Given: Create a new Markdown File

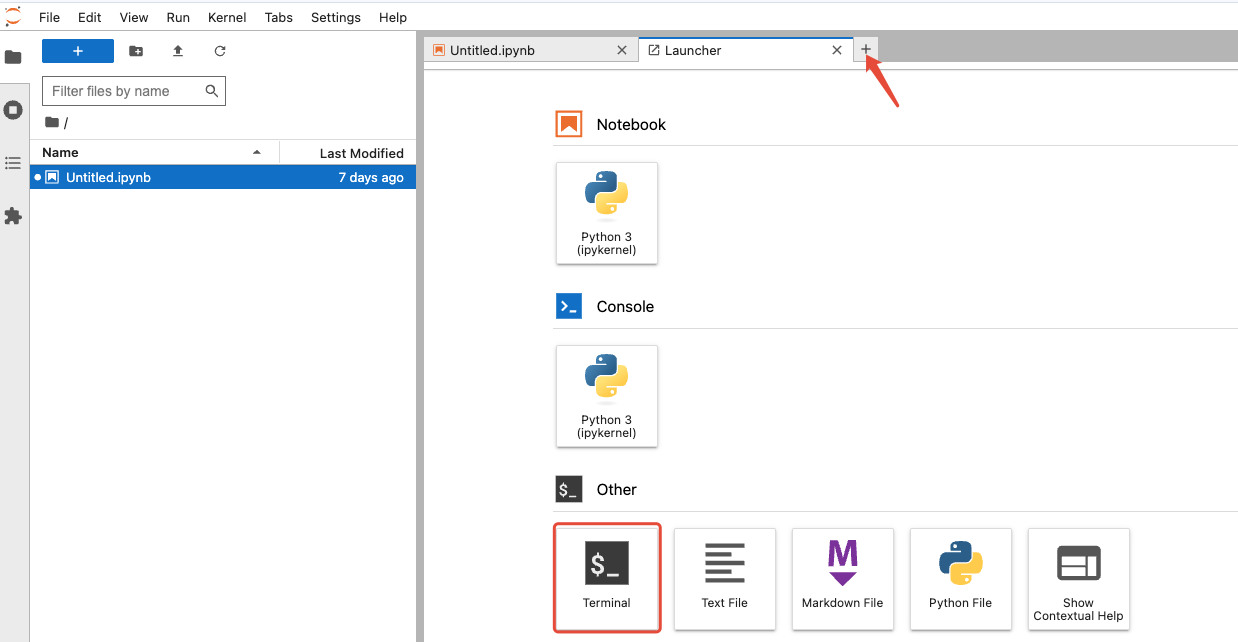Looking at the screenshot, I should (x=843, y=579).
